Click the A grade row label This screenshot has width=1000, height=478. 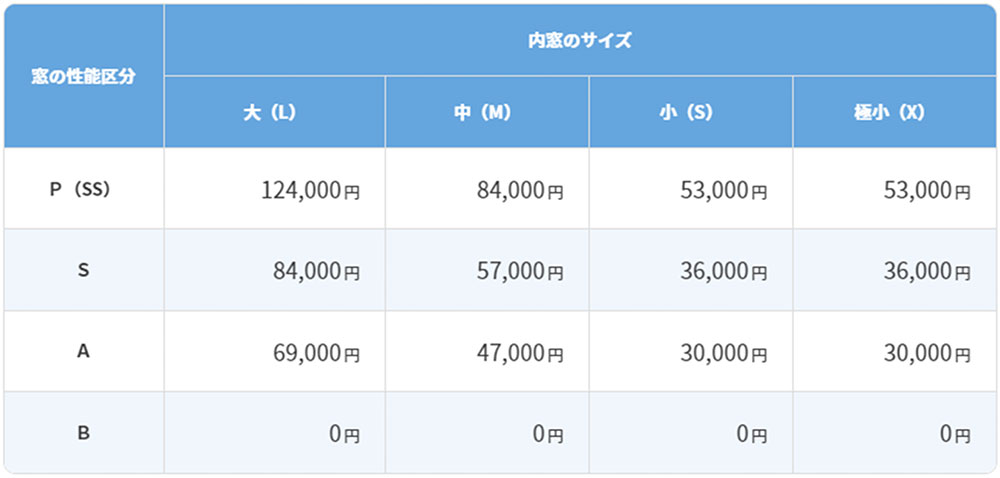point(83,351)
